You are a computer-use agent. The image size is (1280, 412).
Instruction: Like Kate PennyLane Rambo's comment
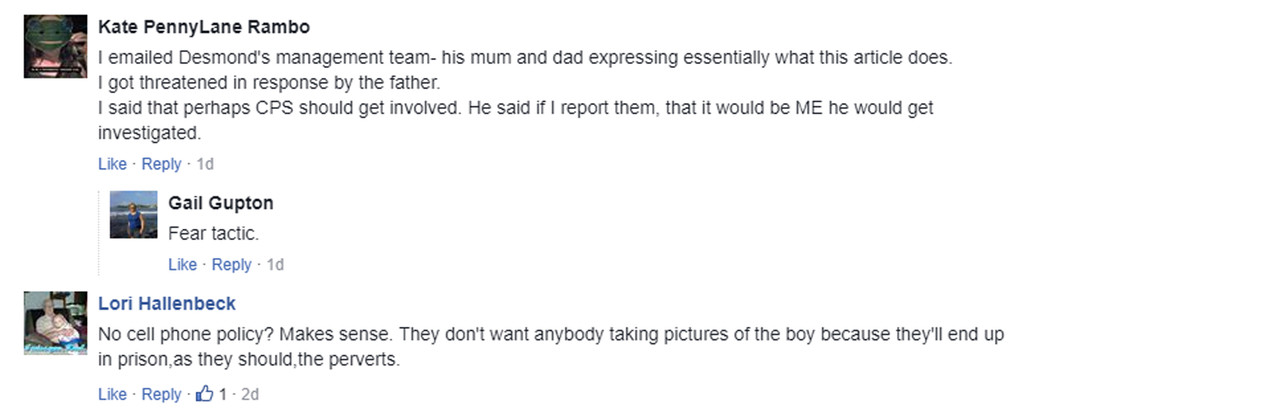(112, 164)
